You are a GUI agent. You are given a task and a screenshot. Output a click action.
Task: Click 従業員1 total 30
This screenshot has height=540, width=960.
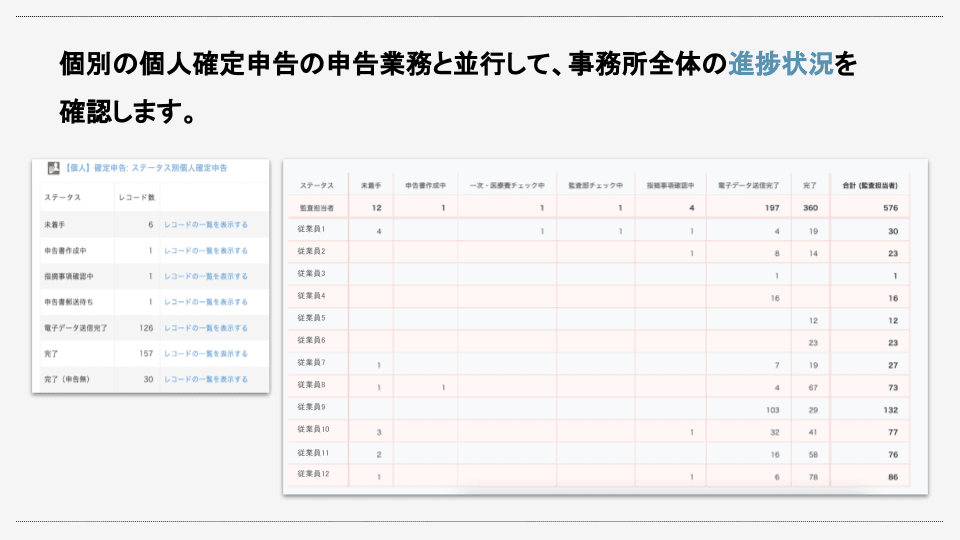(893, 231)
